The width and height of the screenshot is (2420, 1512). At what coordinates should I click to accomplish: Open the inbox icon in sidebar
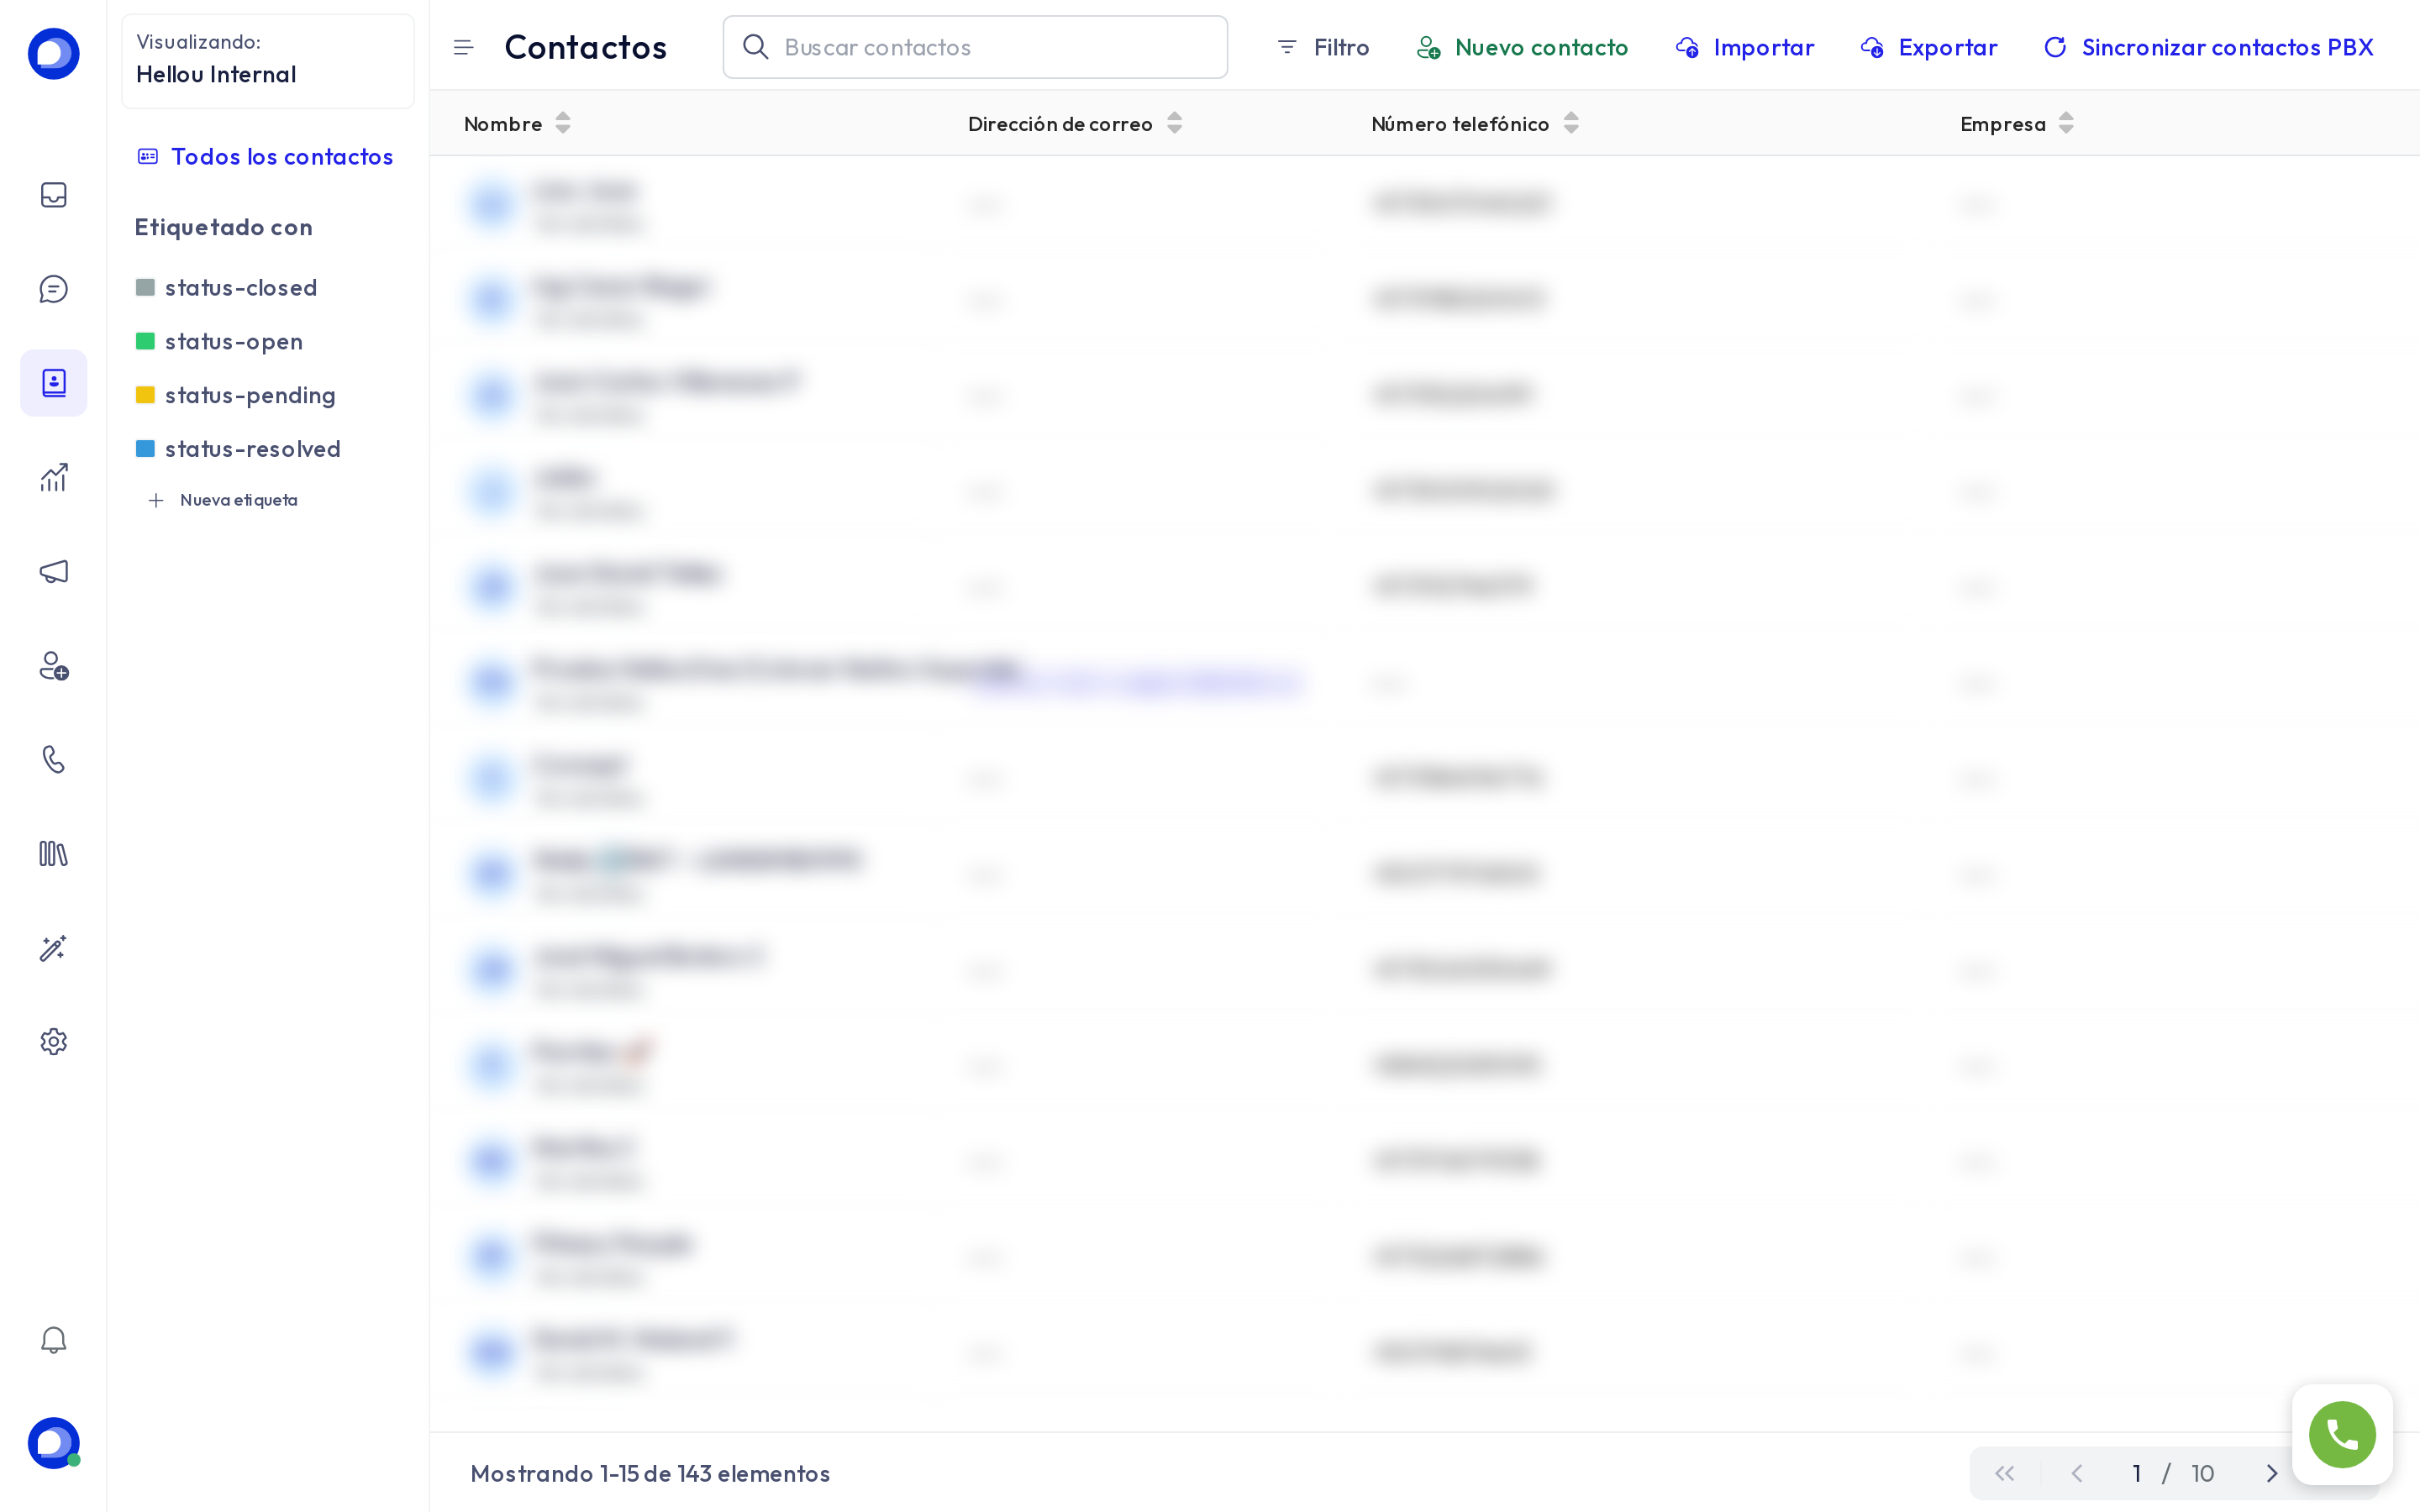pyautogui.click(x=53, y=194)
